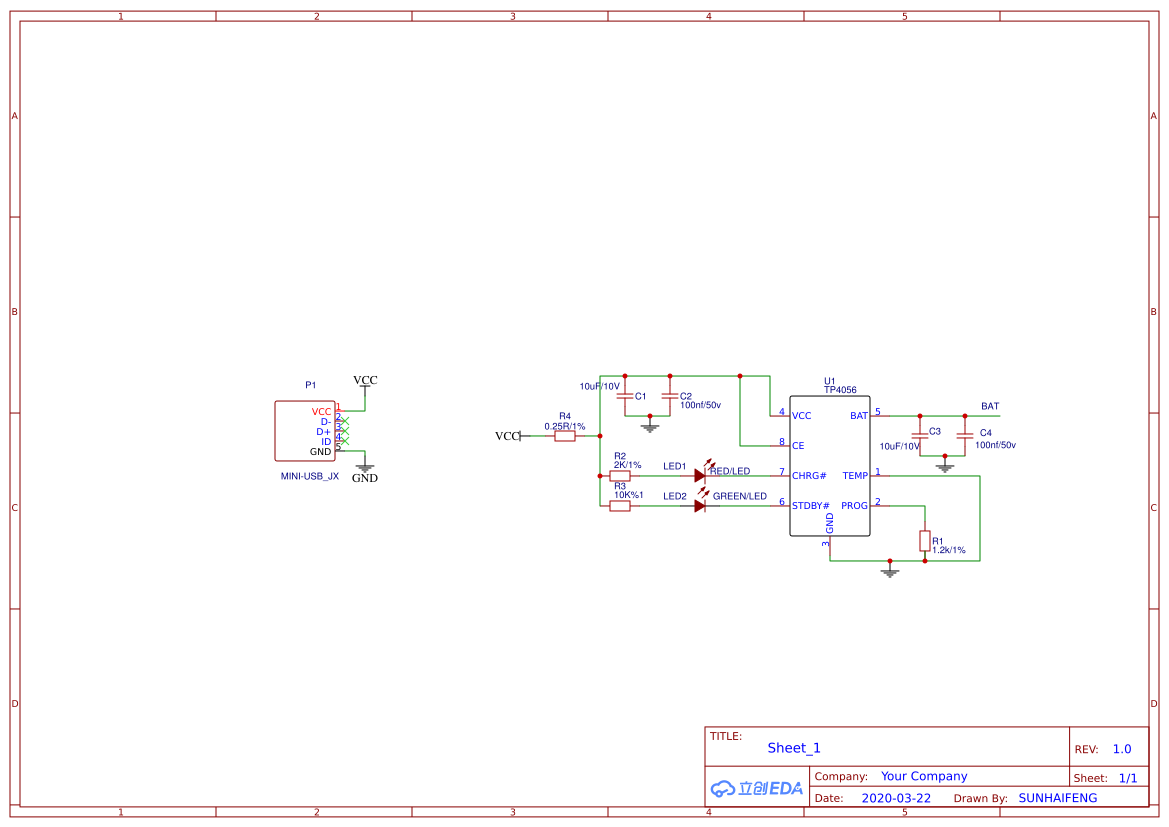Click the ground symbol below C3 and C4
This screenshot has width=1169, height=827.
945,467
